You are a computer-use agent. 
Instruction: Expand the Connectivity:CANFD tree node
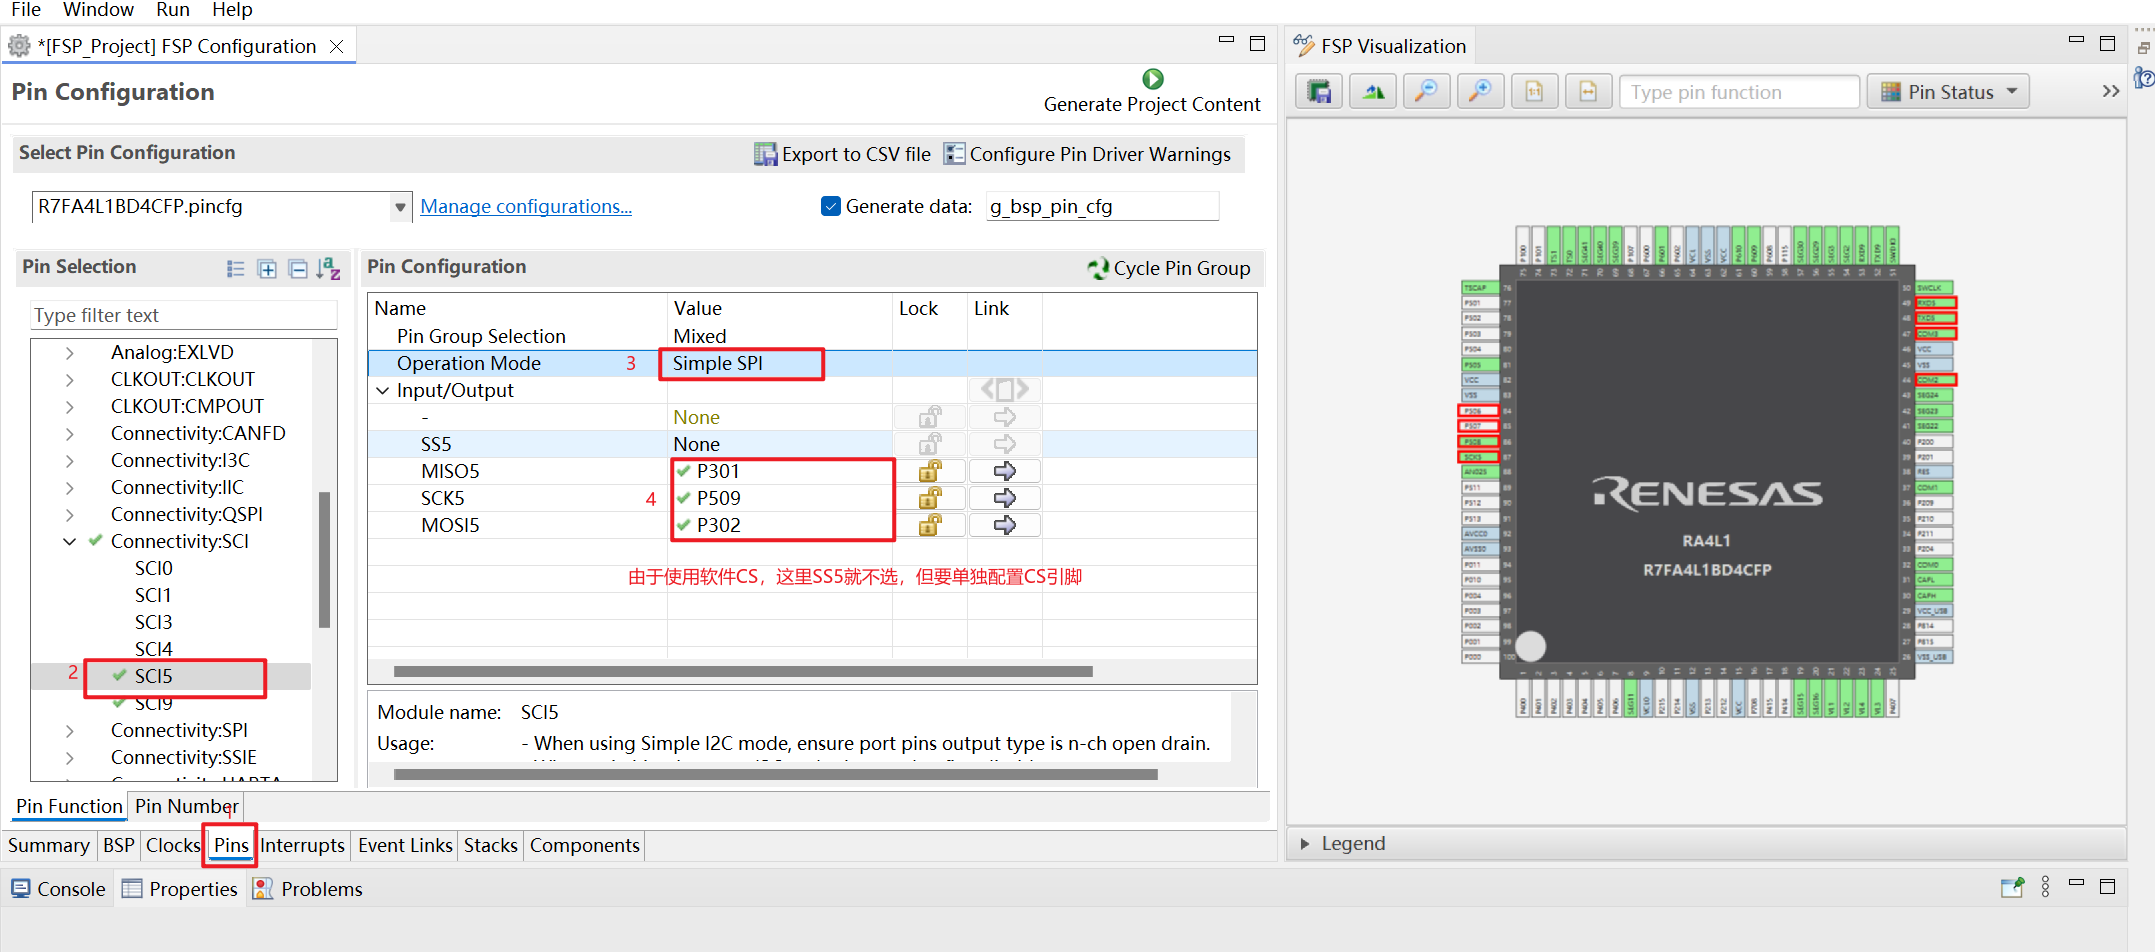point(69,433)
